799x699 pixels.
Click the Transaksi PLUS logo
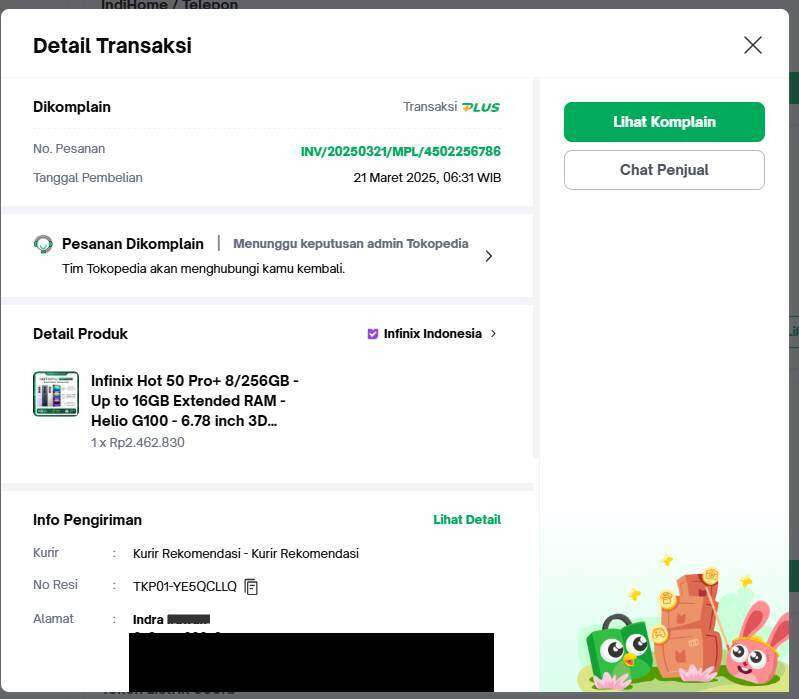tap(481, 107)
